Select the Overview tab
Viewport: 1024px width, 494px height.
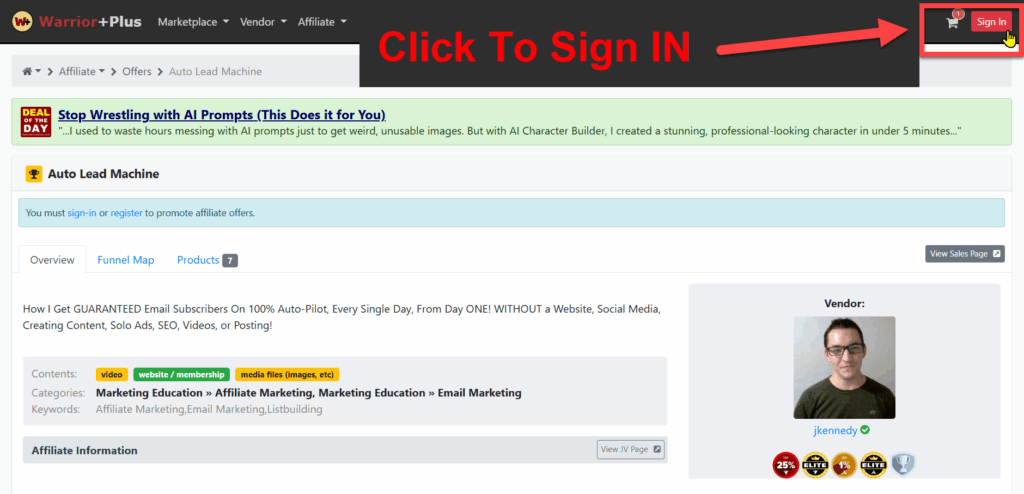pyautogui.click(x=52, y=260)
